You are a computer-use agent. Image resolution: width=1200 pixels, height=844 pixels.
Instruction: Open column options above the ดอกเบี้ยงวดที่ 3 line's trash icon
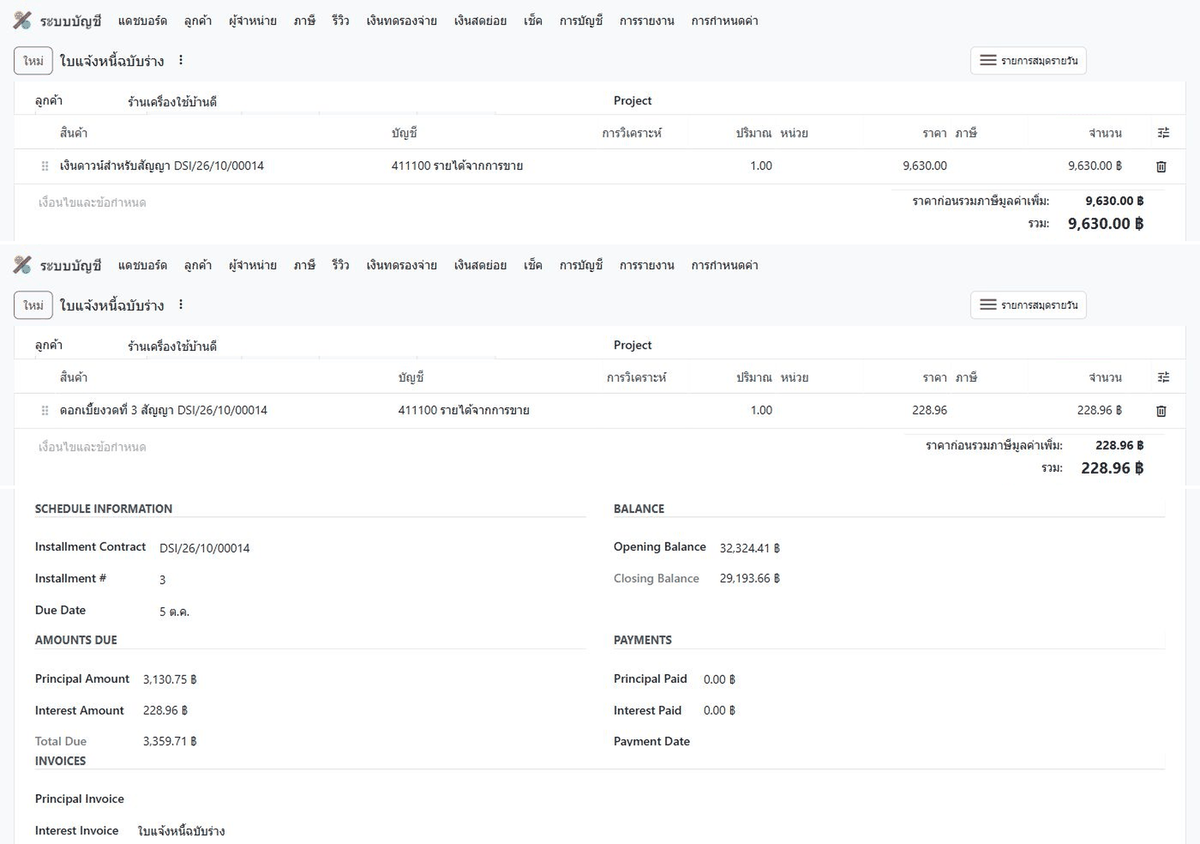click(x=1163, y=378)
